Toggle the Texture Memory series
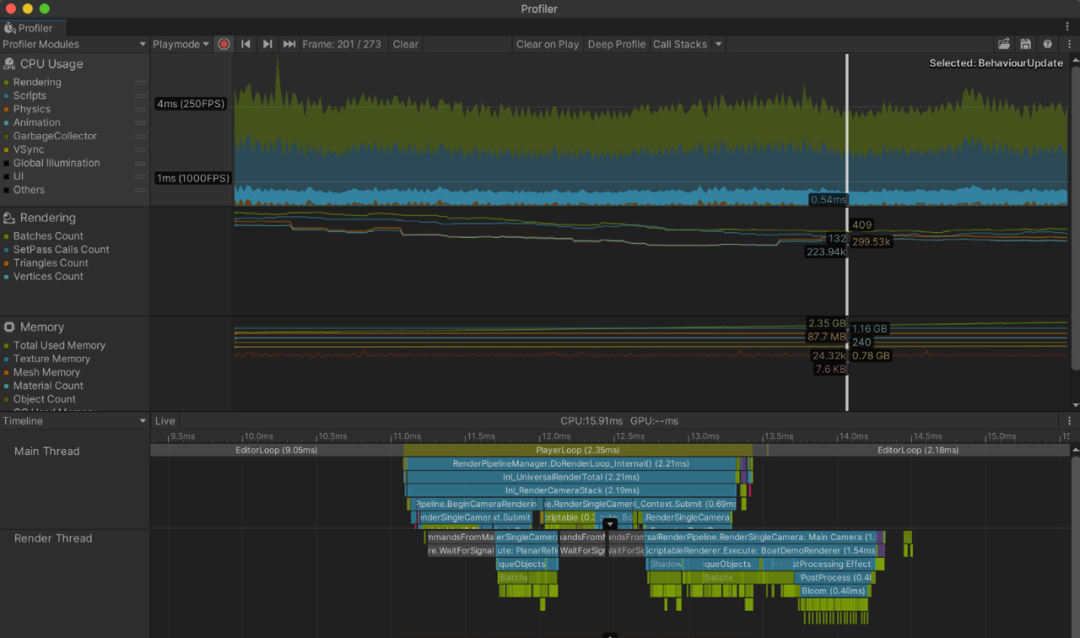Screen dimensions: 1080x638 coord(6,359)
